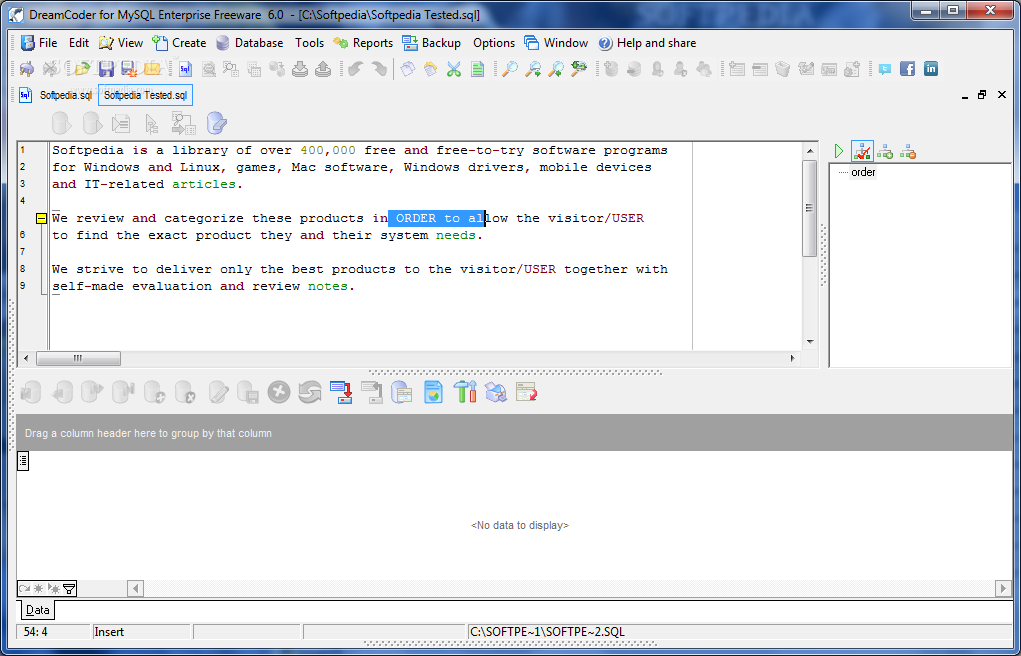Click the add tree node icon
Image resolution: width=1021 pixels, height=656 pixels.
(x=884, y=152)
